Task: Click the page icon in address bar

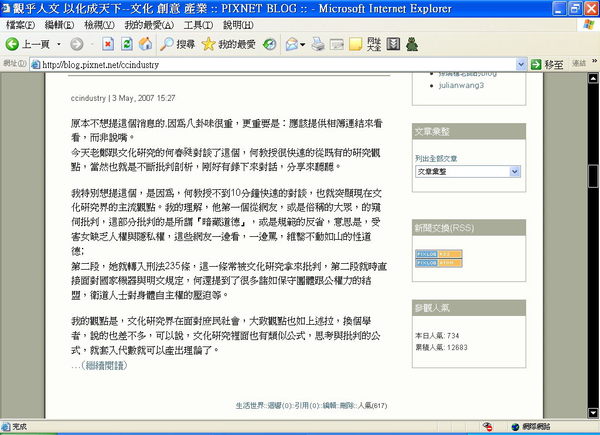Action: click(x=36, y=65)
